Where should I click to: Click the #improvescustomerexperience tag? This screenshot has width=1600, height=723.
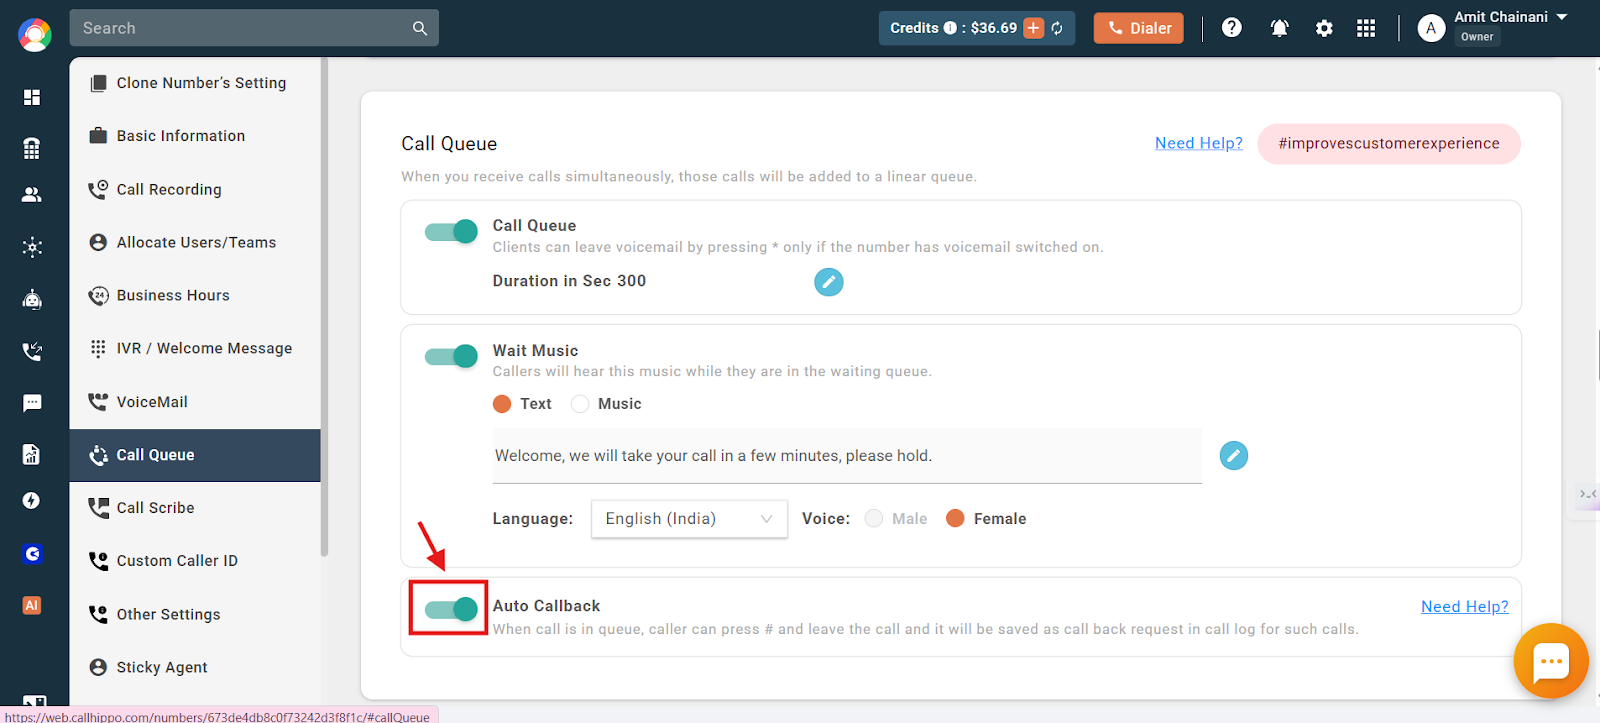click(x=1389, y=144)
